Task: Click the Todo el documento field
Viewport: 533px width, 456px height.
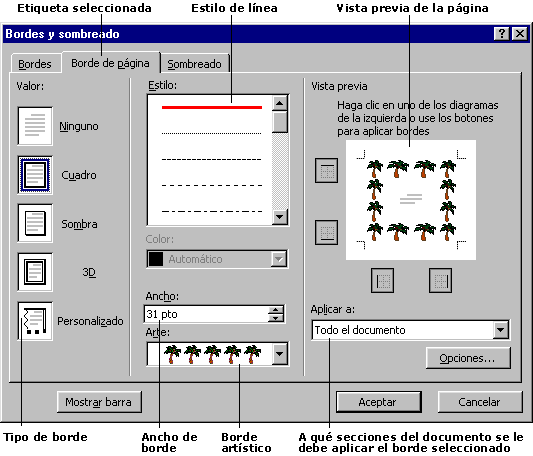Action: pyautogui.click(x=402, y=330)
